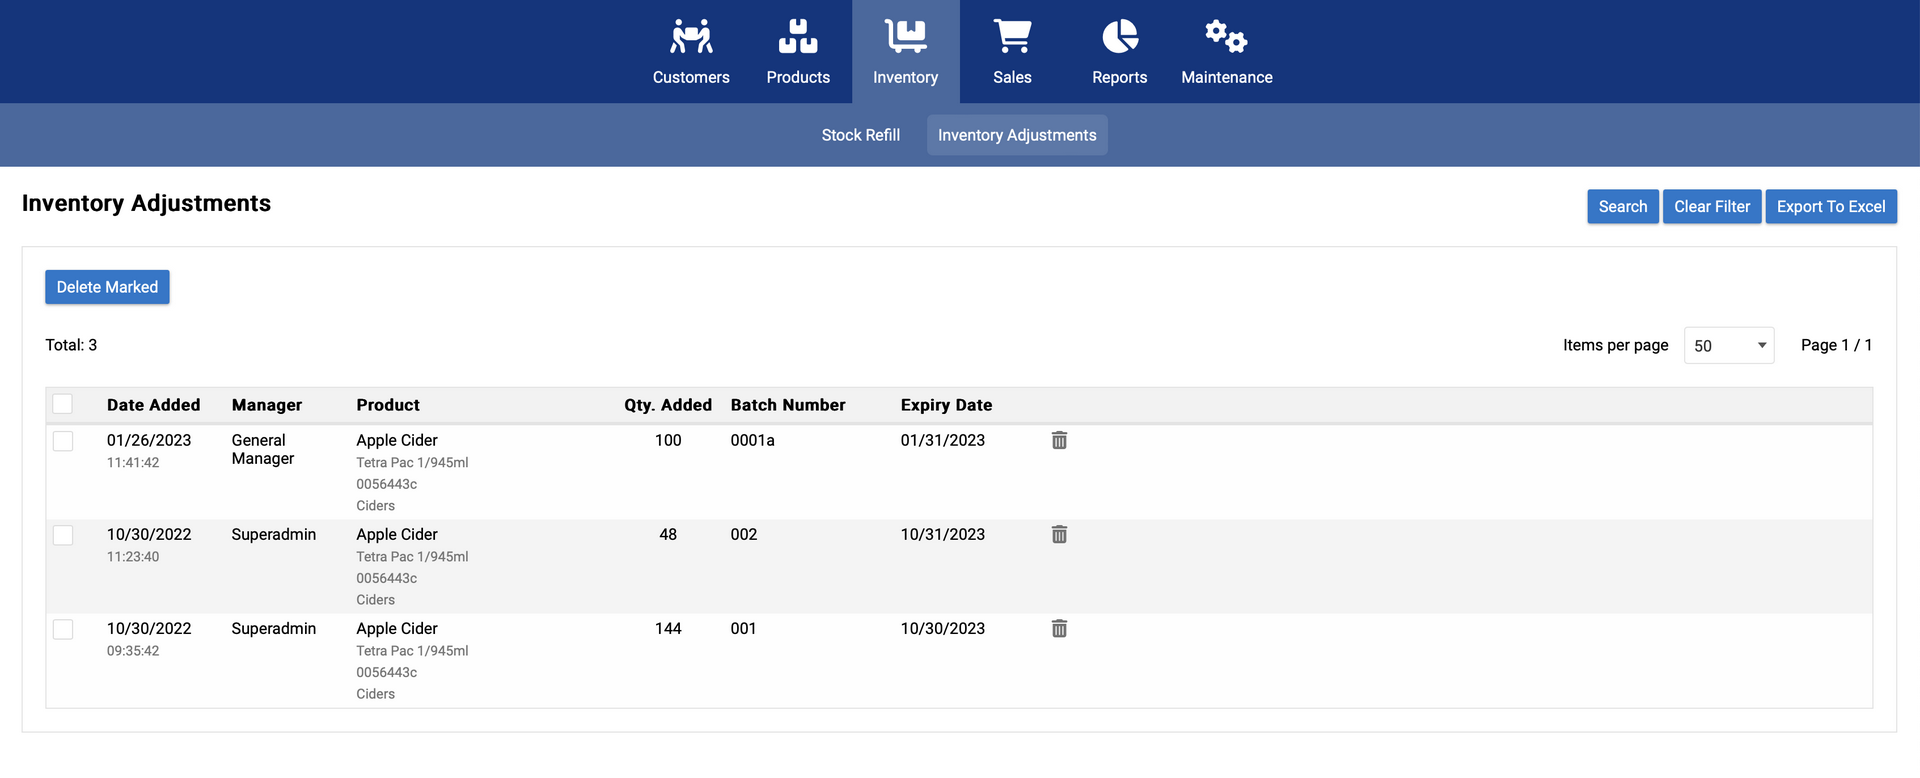The width and height of the screenshot is (1920, 778).
Task: Tick the checkbox for the 09:35:42 row
Action: (x=63, y=629)
